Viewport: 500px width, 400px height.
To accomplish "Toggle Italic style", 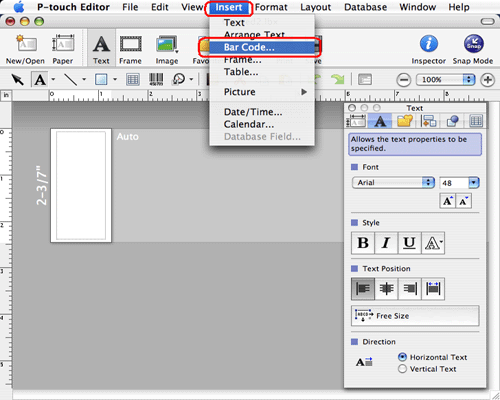I will coord(386,243).
